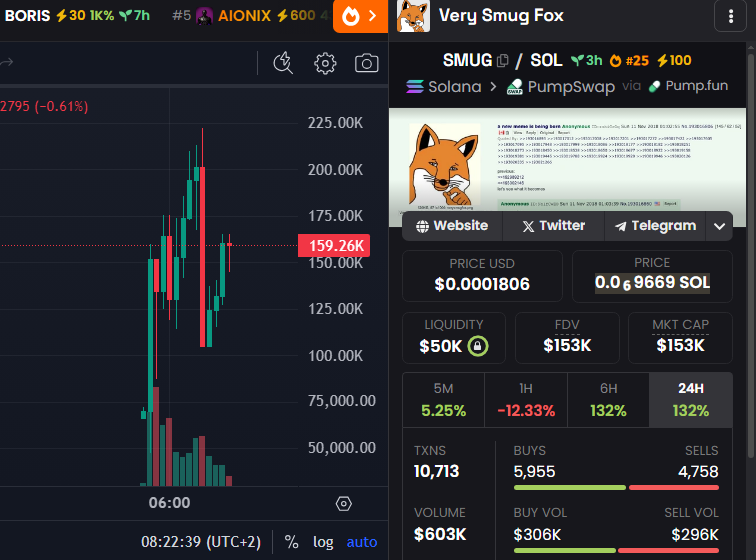Open chart timezone 08:22:39 (UTC+2)
Screen dimensions: 756x560
point(201,542)
